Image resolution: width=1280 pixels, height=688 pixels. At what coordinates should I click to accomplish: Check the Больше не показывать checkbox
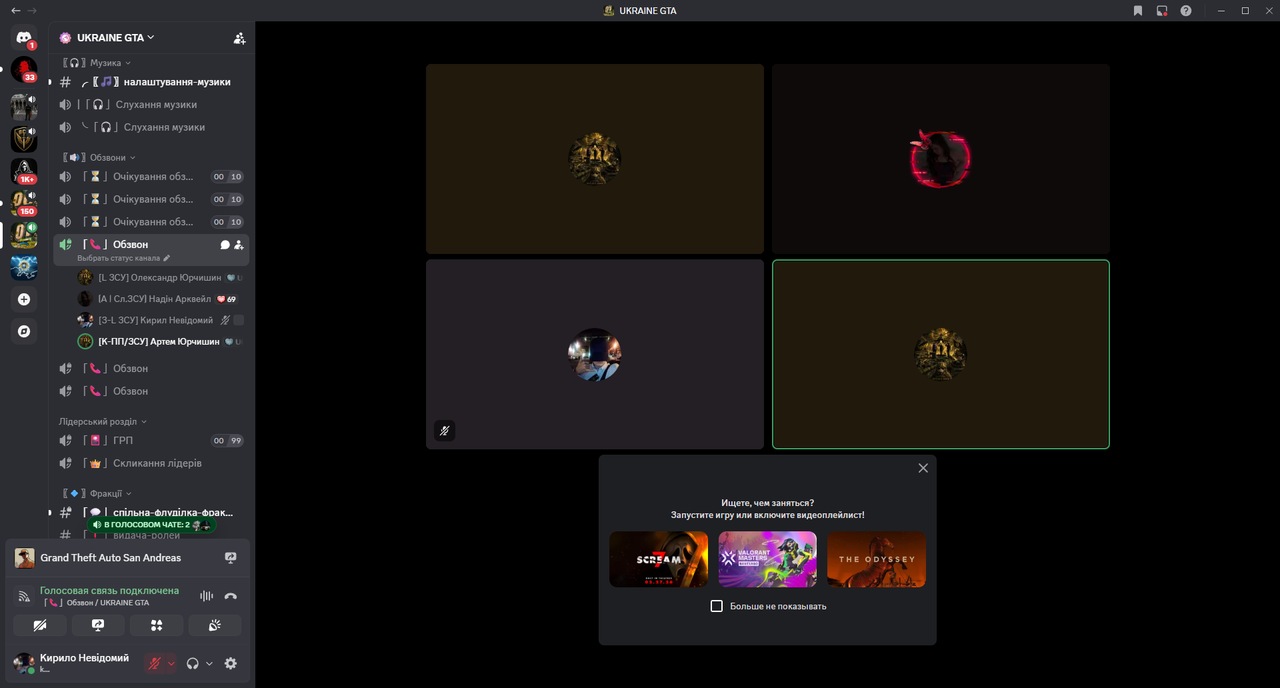point(716,606)
